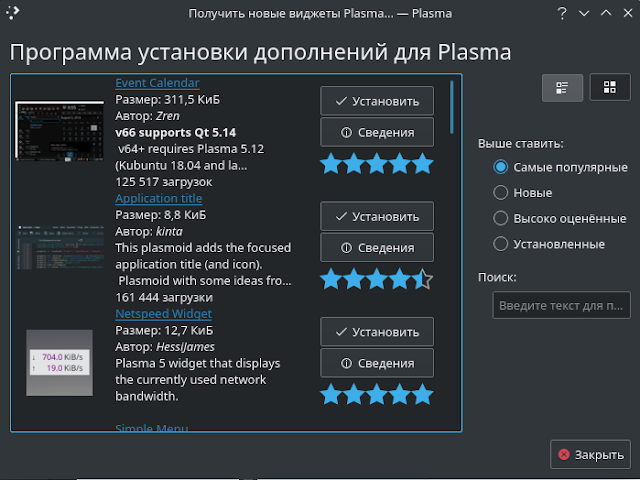Click author name HessiJames
Viewport: 640px width, 480px height.
tap(185, 347)
